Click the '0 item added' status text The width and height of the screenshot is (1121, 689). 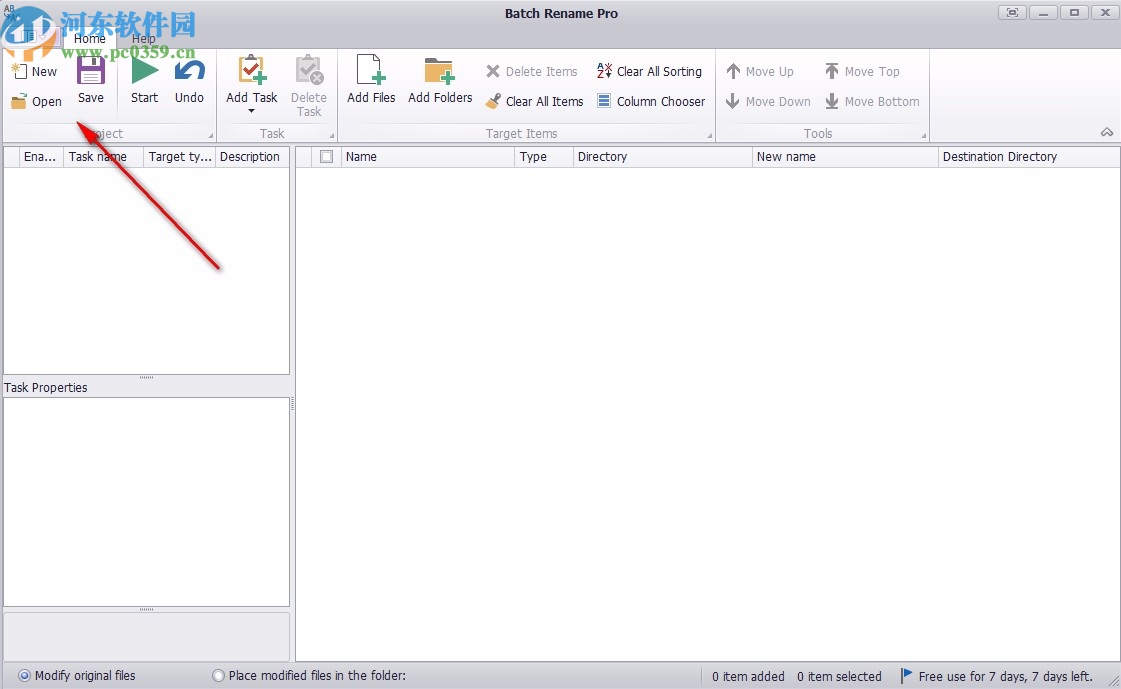(748, 676)
